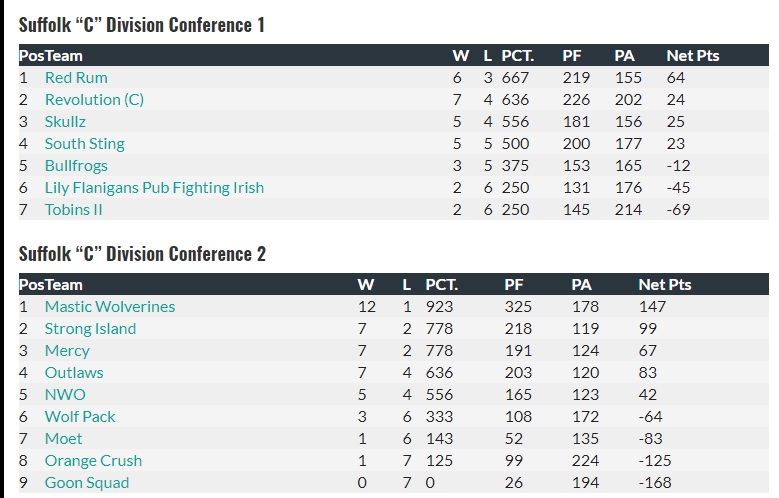
Task: Select the Goon Squad team link
Action: pos(87,483)
